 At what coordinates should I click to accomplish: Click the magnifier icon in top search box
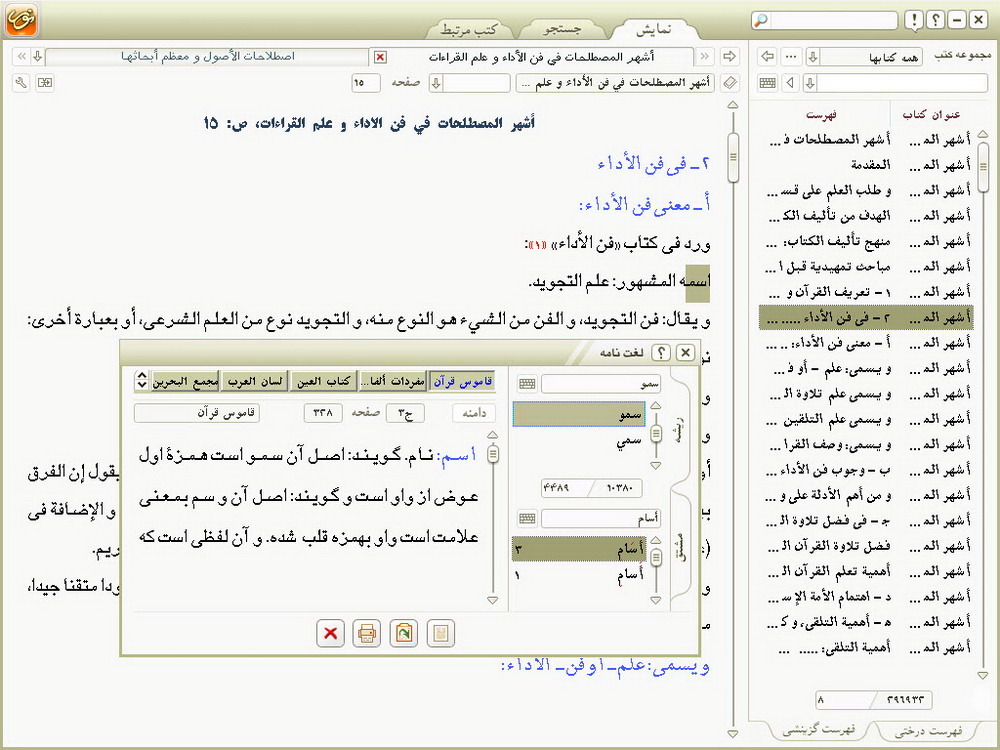(x=761, y=20)
